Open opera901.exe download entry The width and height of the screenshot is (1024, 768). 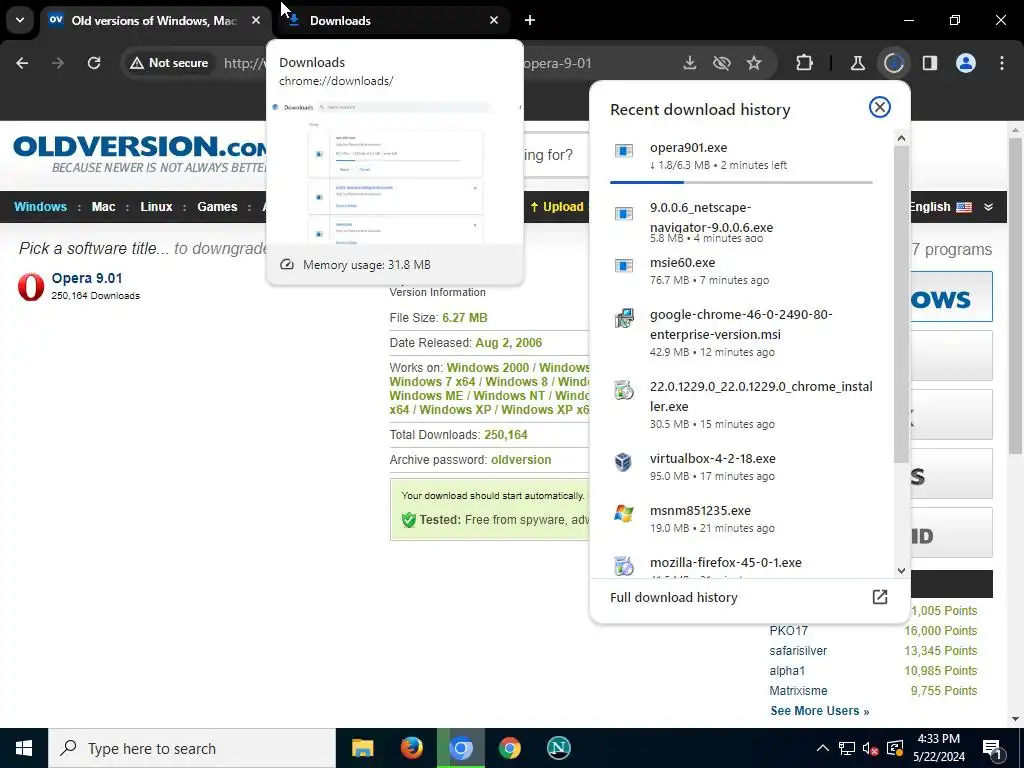(741, 156)
